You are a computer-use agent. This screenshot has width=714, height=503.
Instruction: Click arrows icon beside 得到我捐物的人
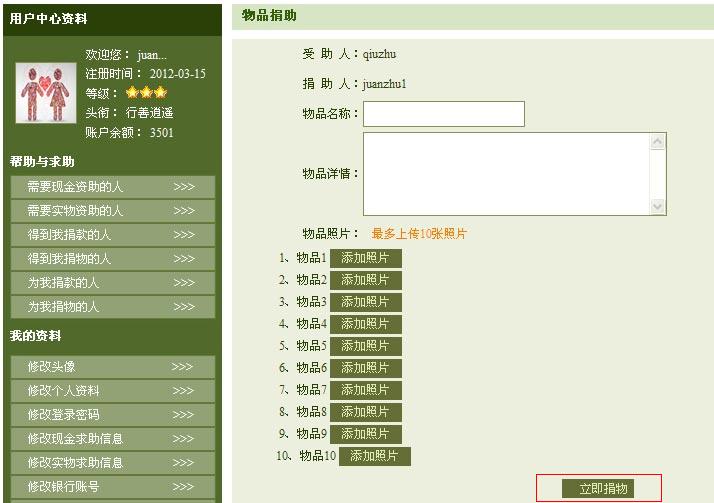click(x=184, y=259)
